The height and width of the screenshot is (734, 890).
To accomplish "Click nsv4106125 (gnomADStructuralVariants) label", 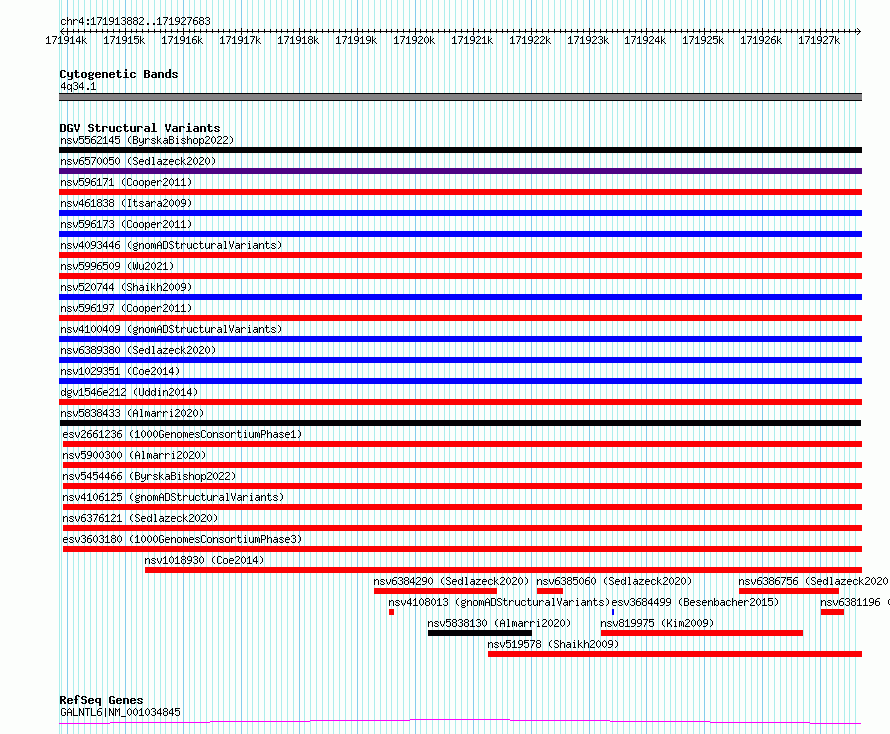I will (x=173, y=497).
